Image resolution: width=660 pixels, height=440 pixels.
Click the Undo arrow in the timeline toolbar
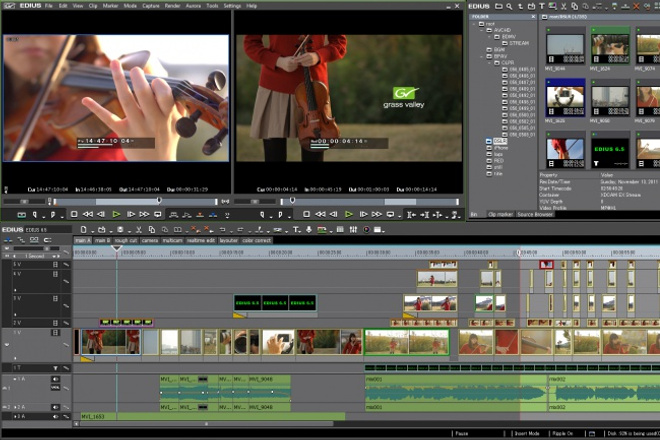(x=222, y=229)
